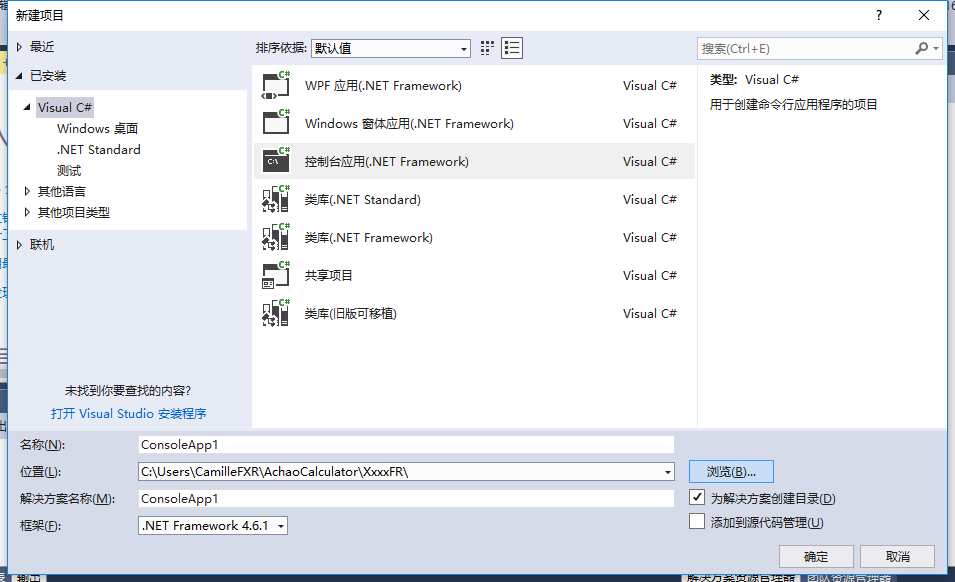Click 浏览(B)... button
955x582 pixels.
[x=731, y=472]
